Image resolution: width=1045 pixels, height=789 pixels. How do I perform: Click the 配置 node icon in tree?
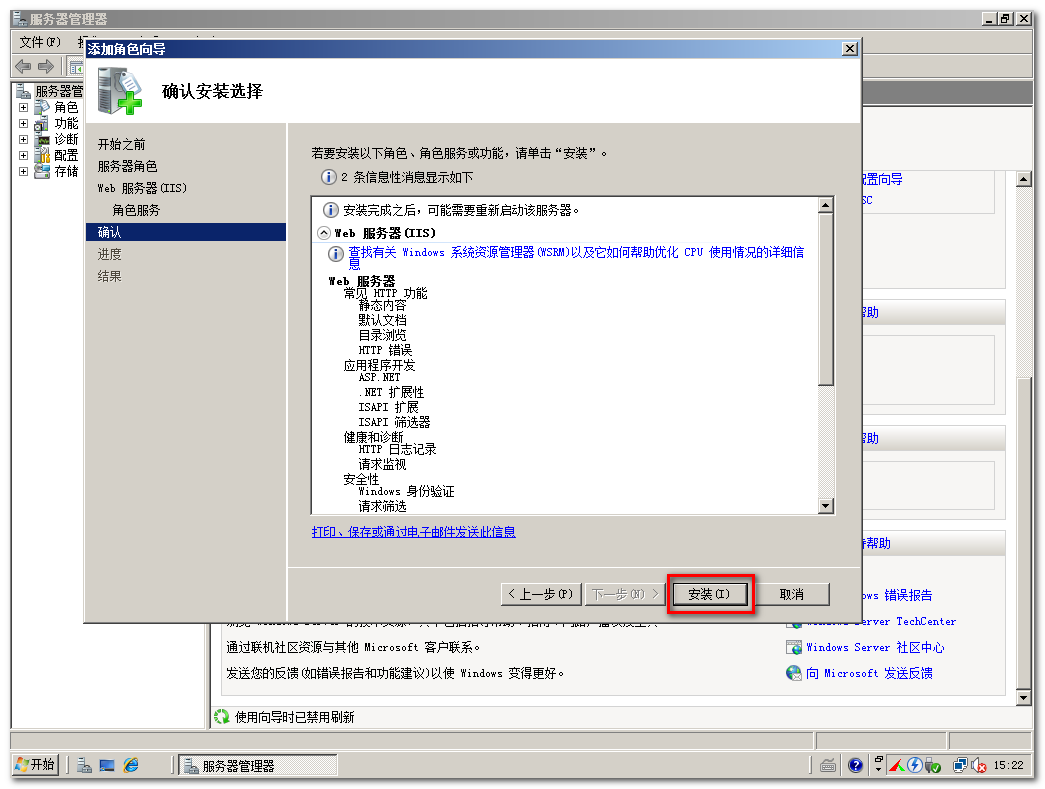tap(42, 155)
